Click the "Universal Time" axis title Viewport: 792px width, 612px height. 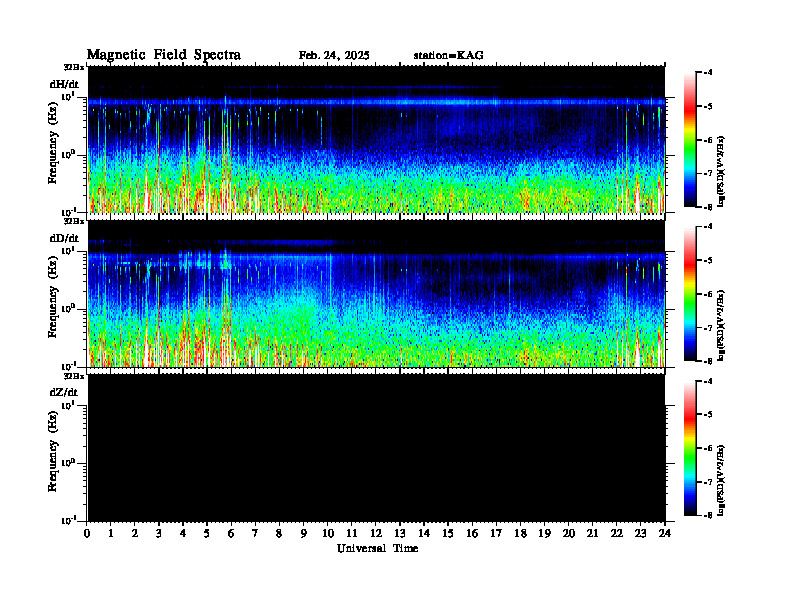click(377, 548)
